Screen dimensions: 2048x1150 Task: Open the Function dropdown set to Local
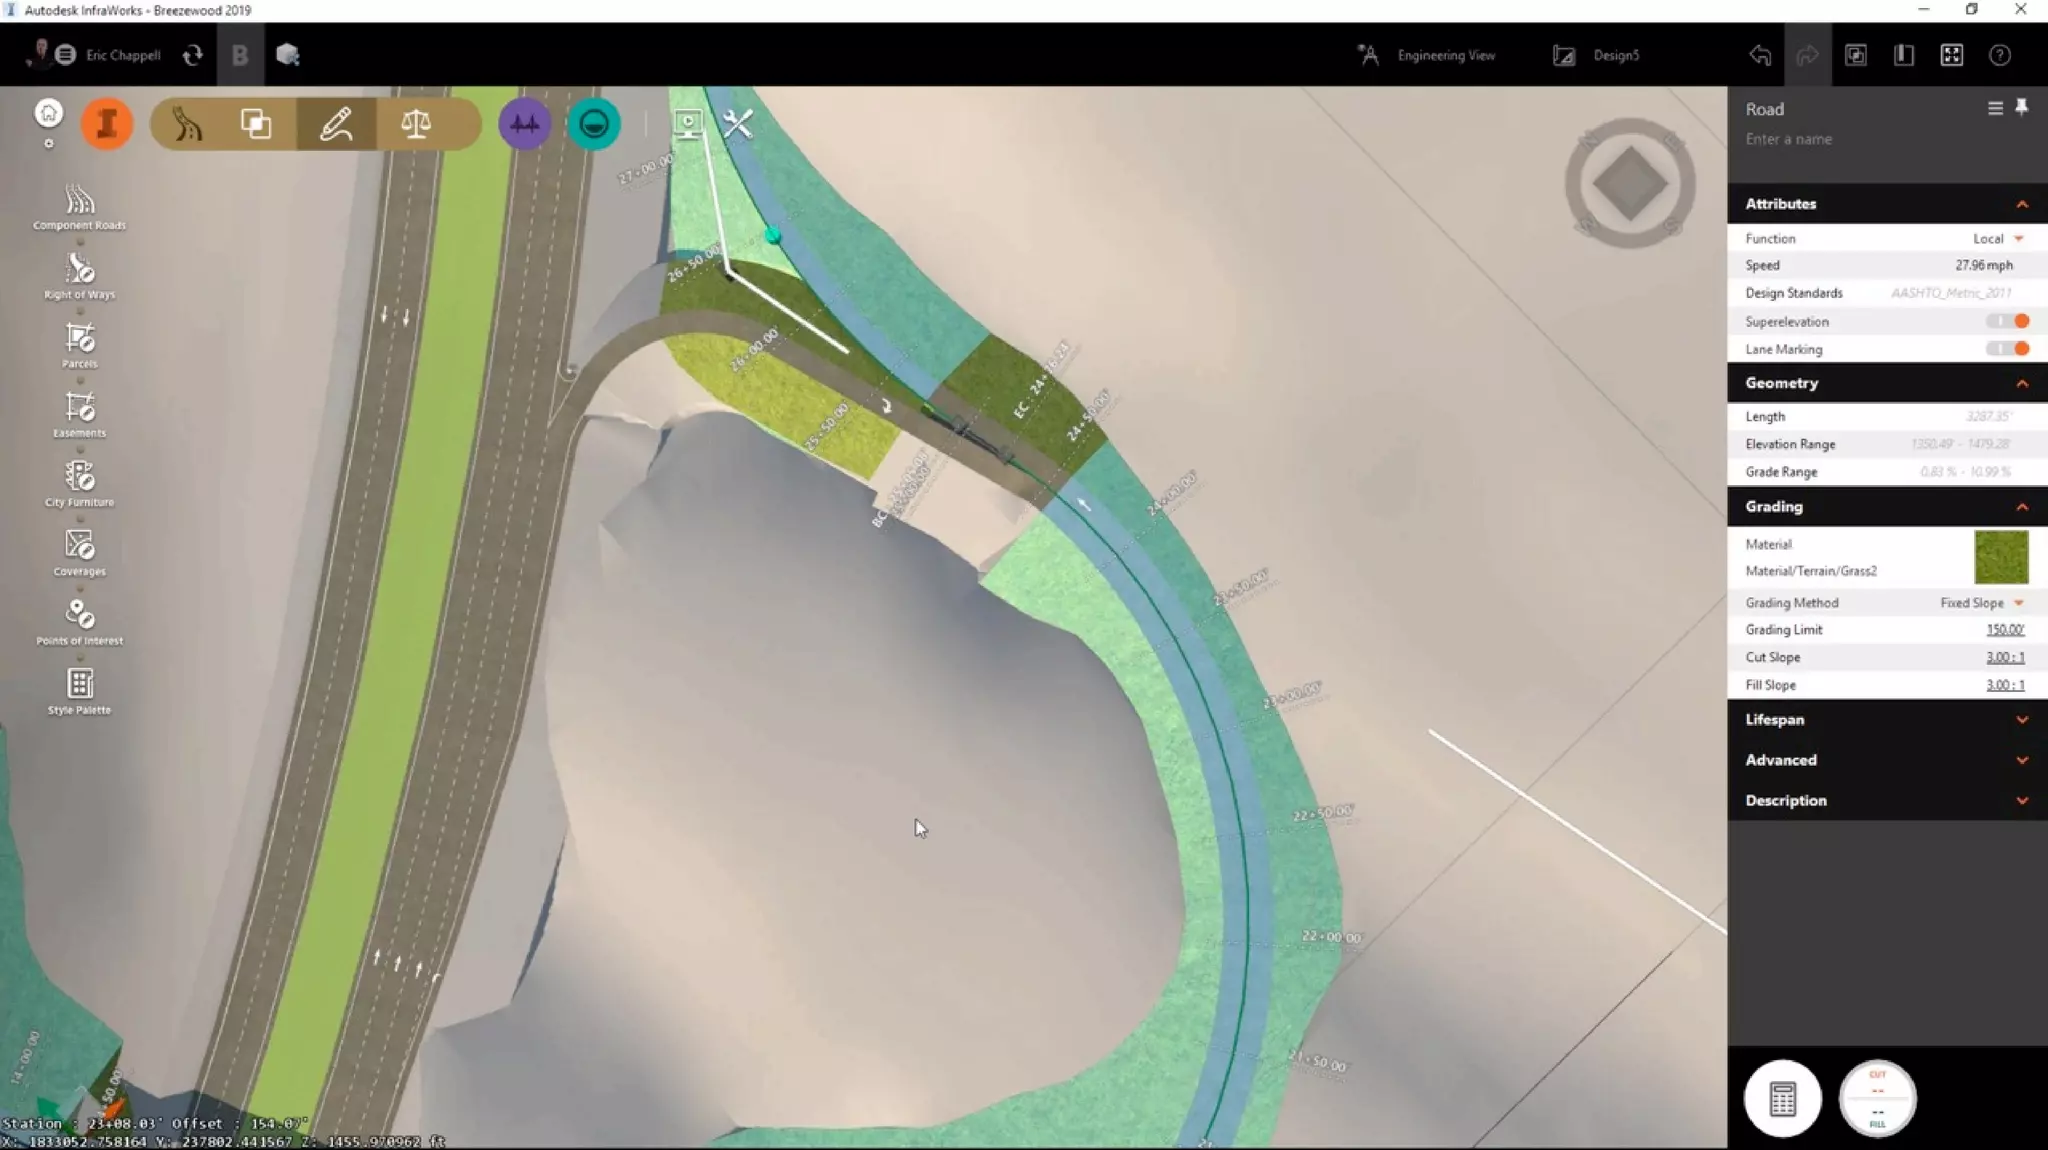click(1998, 239)
